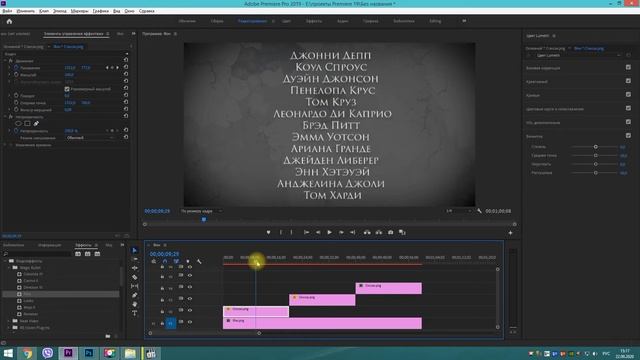Click the Vignette Feather slider handle
This screenshot has width=640, height=360.
click(x=596, y=173)
